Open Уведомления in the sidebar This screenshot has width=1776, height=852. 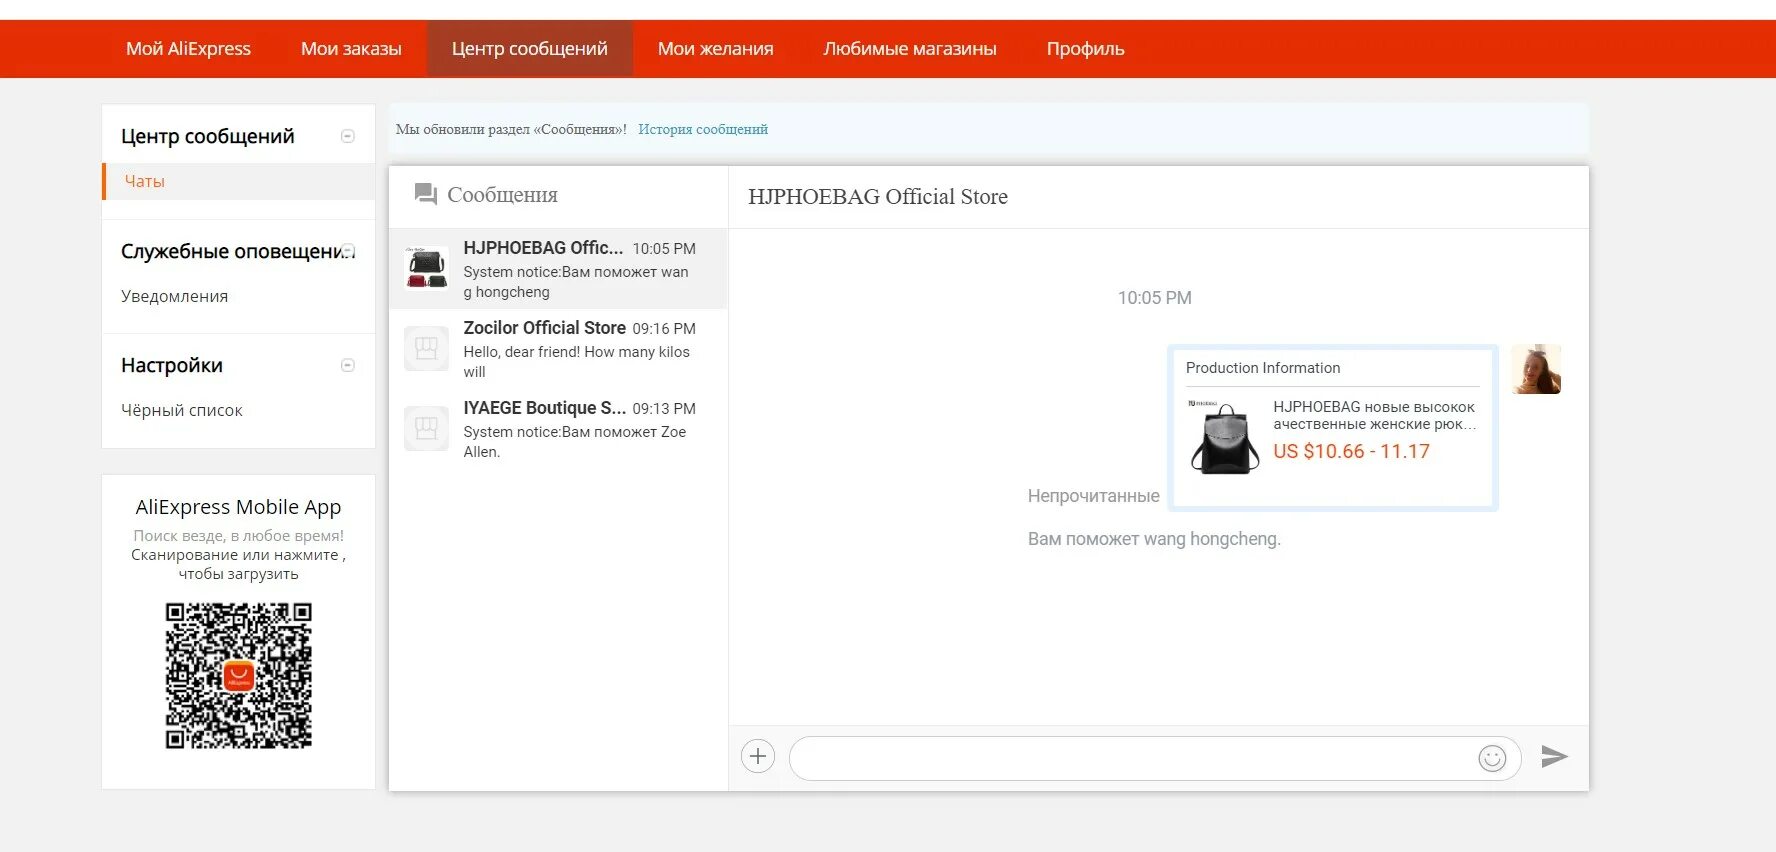174,296
